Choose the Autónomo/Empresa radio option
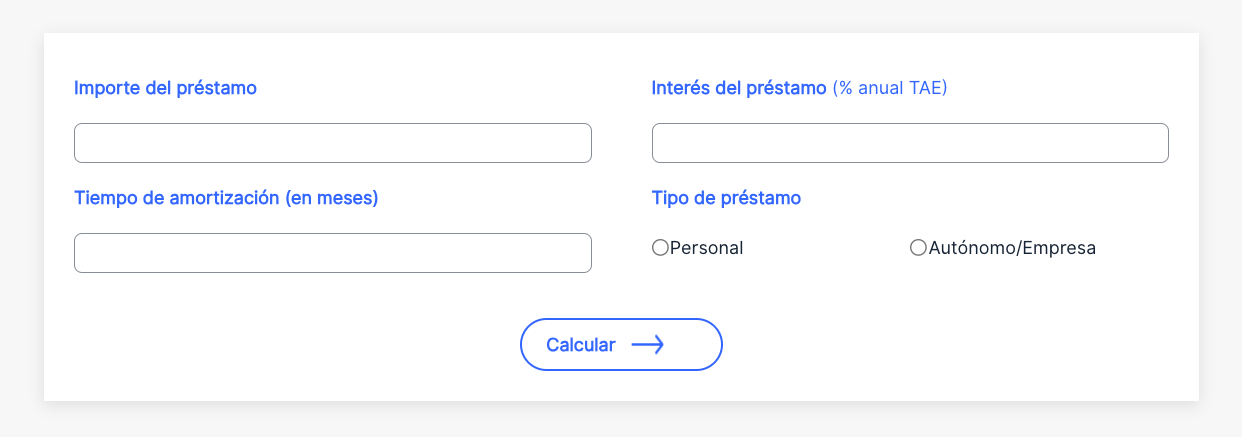 (x=918, y=248)
